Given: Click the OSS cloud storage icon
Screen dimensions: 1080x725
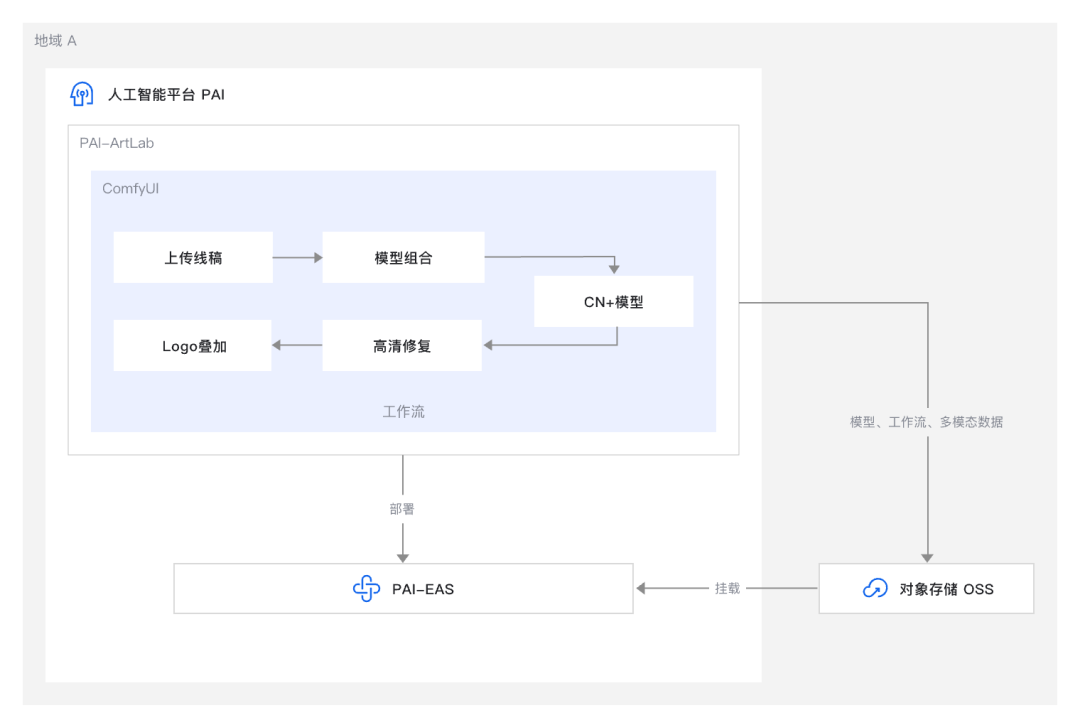Looking at the screenshot, I should tap(875, 589).
